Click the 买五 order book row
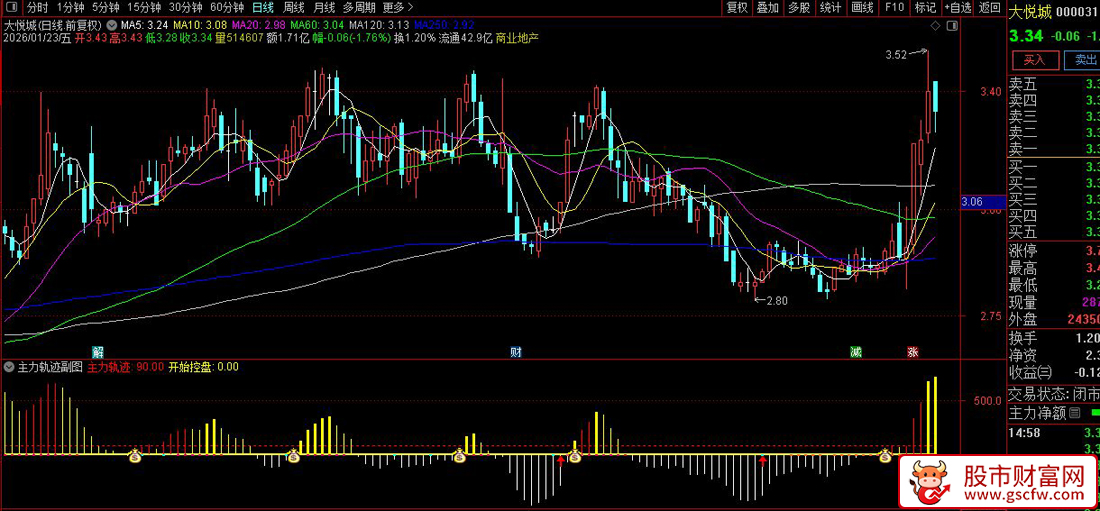Screen dimensions: 1100x511 tap(1054, 232)
